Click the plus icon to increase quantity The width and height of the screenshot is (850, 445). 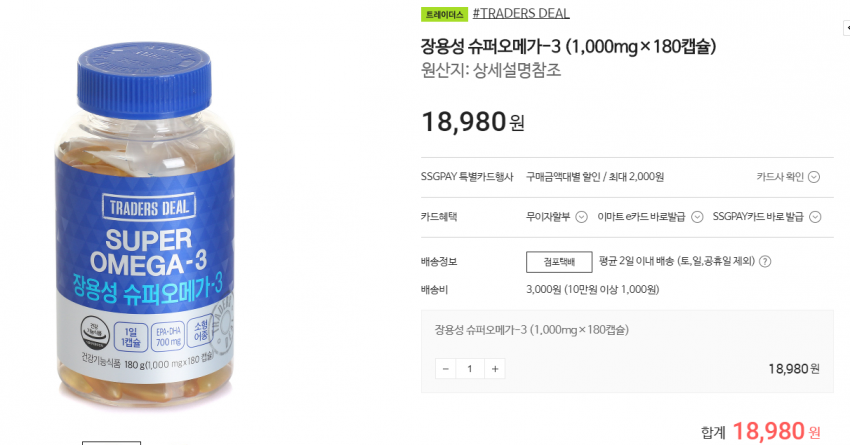[495, 369]
